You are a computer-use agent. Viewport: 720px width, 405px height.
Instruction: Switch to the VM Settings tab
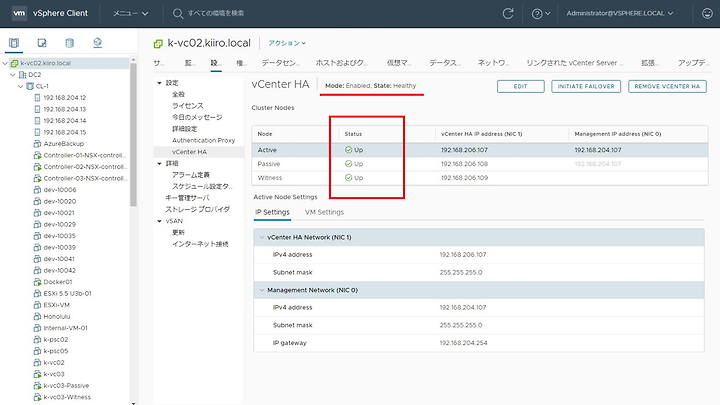coord(324,212)
